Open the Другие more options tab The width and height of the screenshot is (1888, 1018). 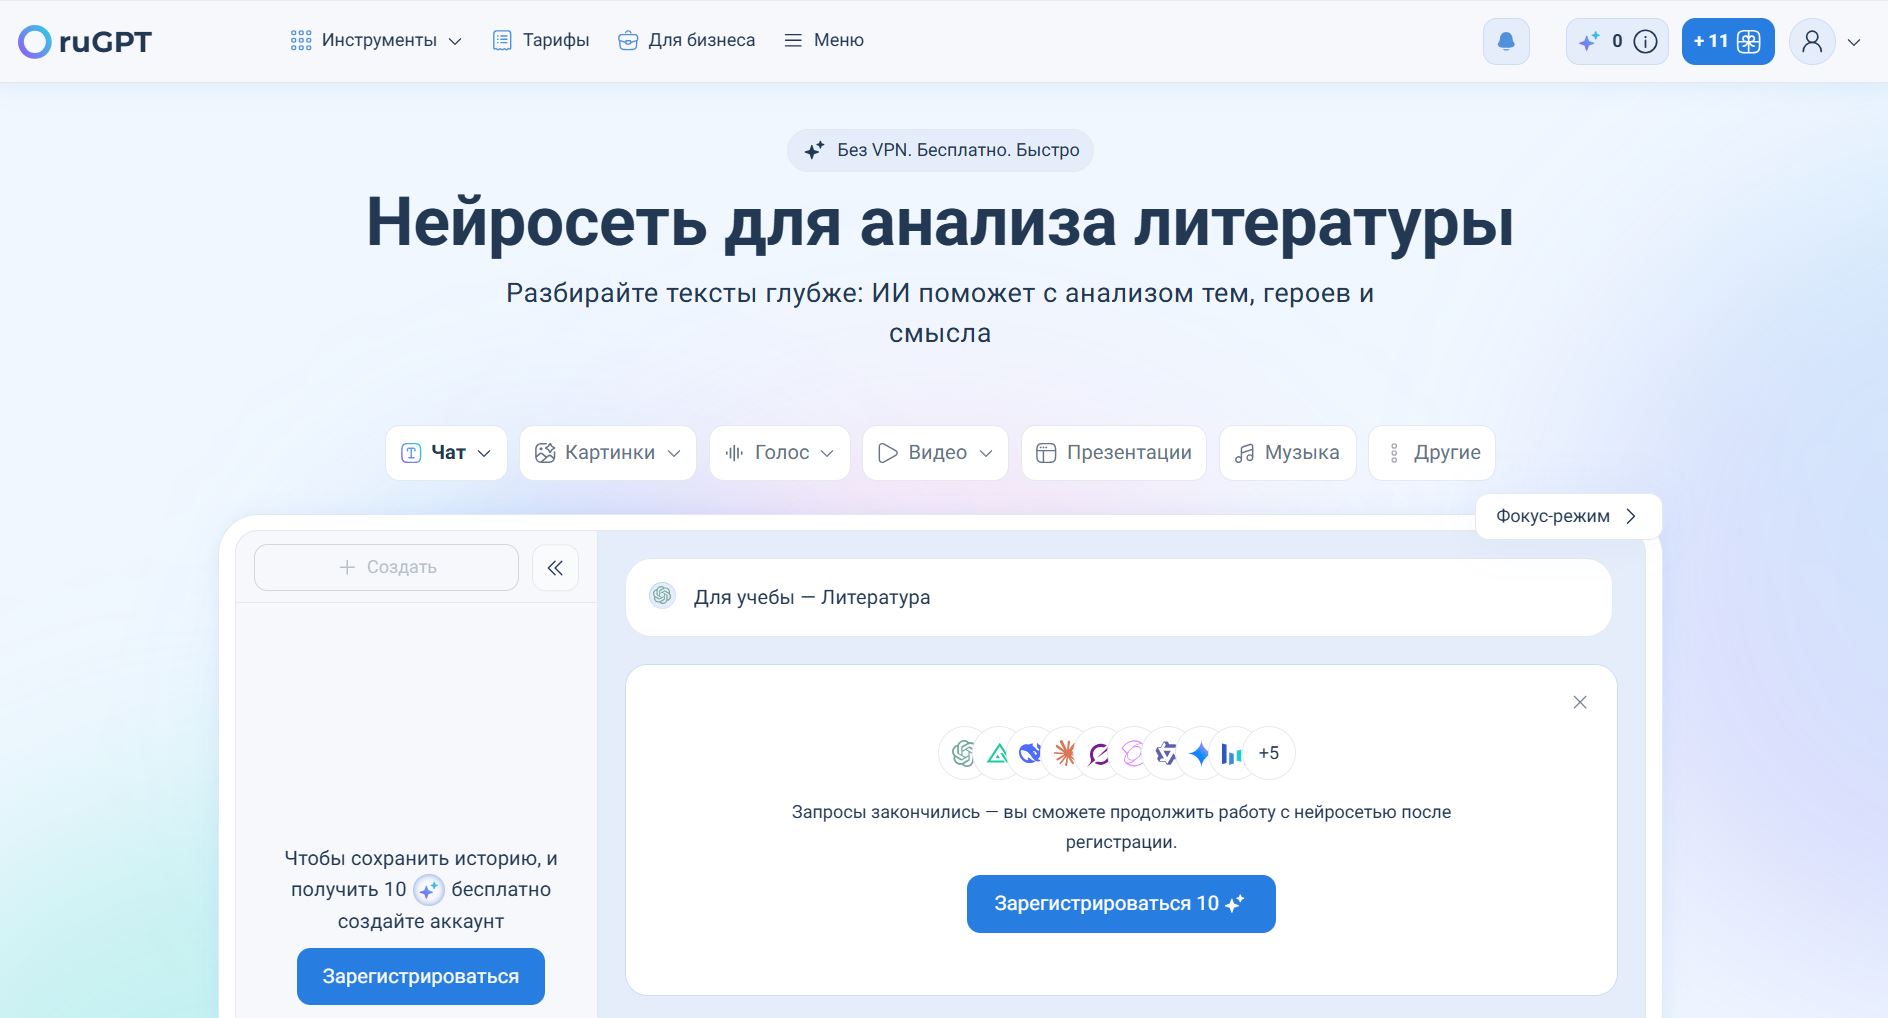pyautogui.click(x=1432, y=453)
